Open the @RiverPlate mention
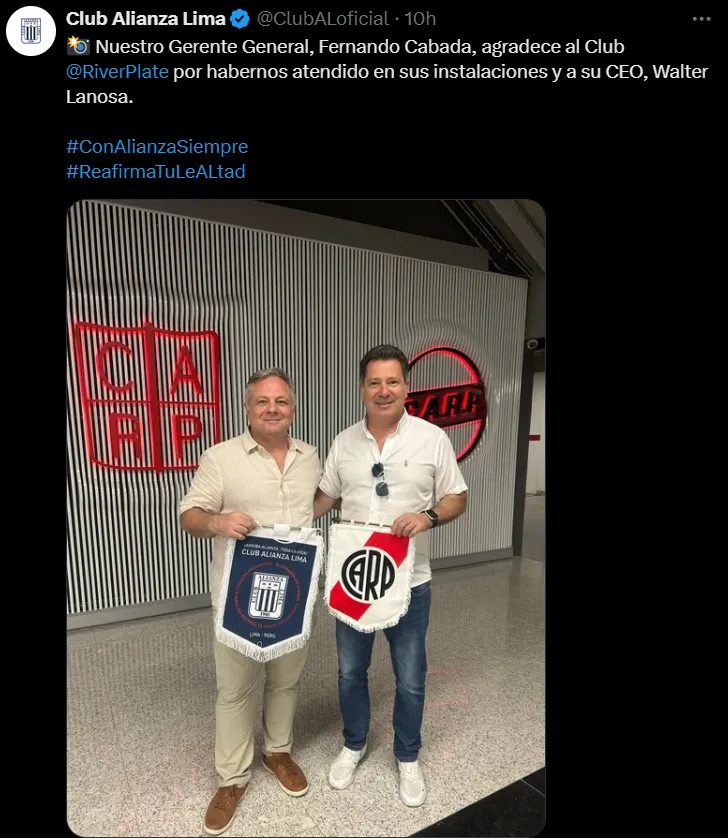This screenshot has width=728, height=838. [x=118, y=72]
